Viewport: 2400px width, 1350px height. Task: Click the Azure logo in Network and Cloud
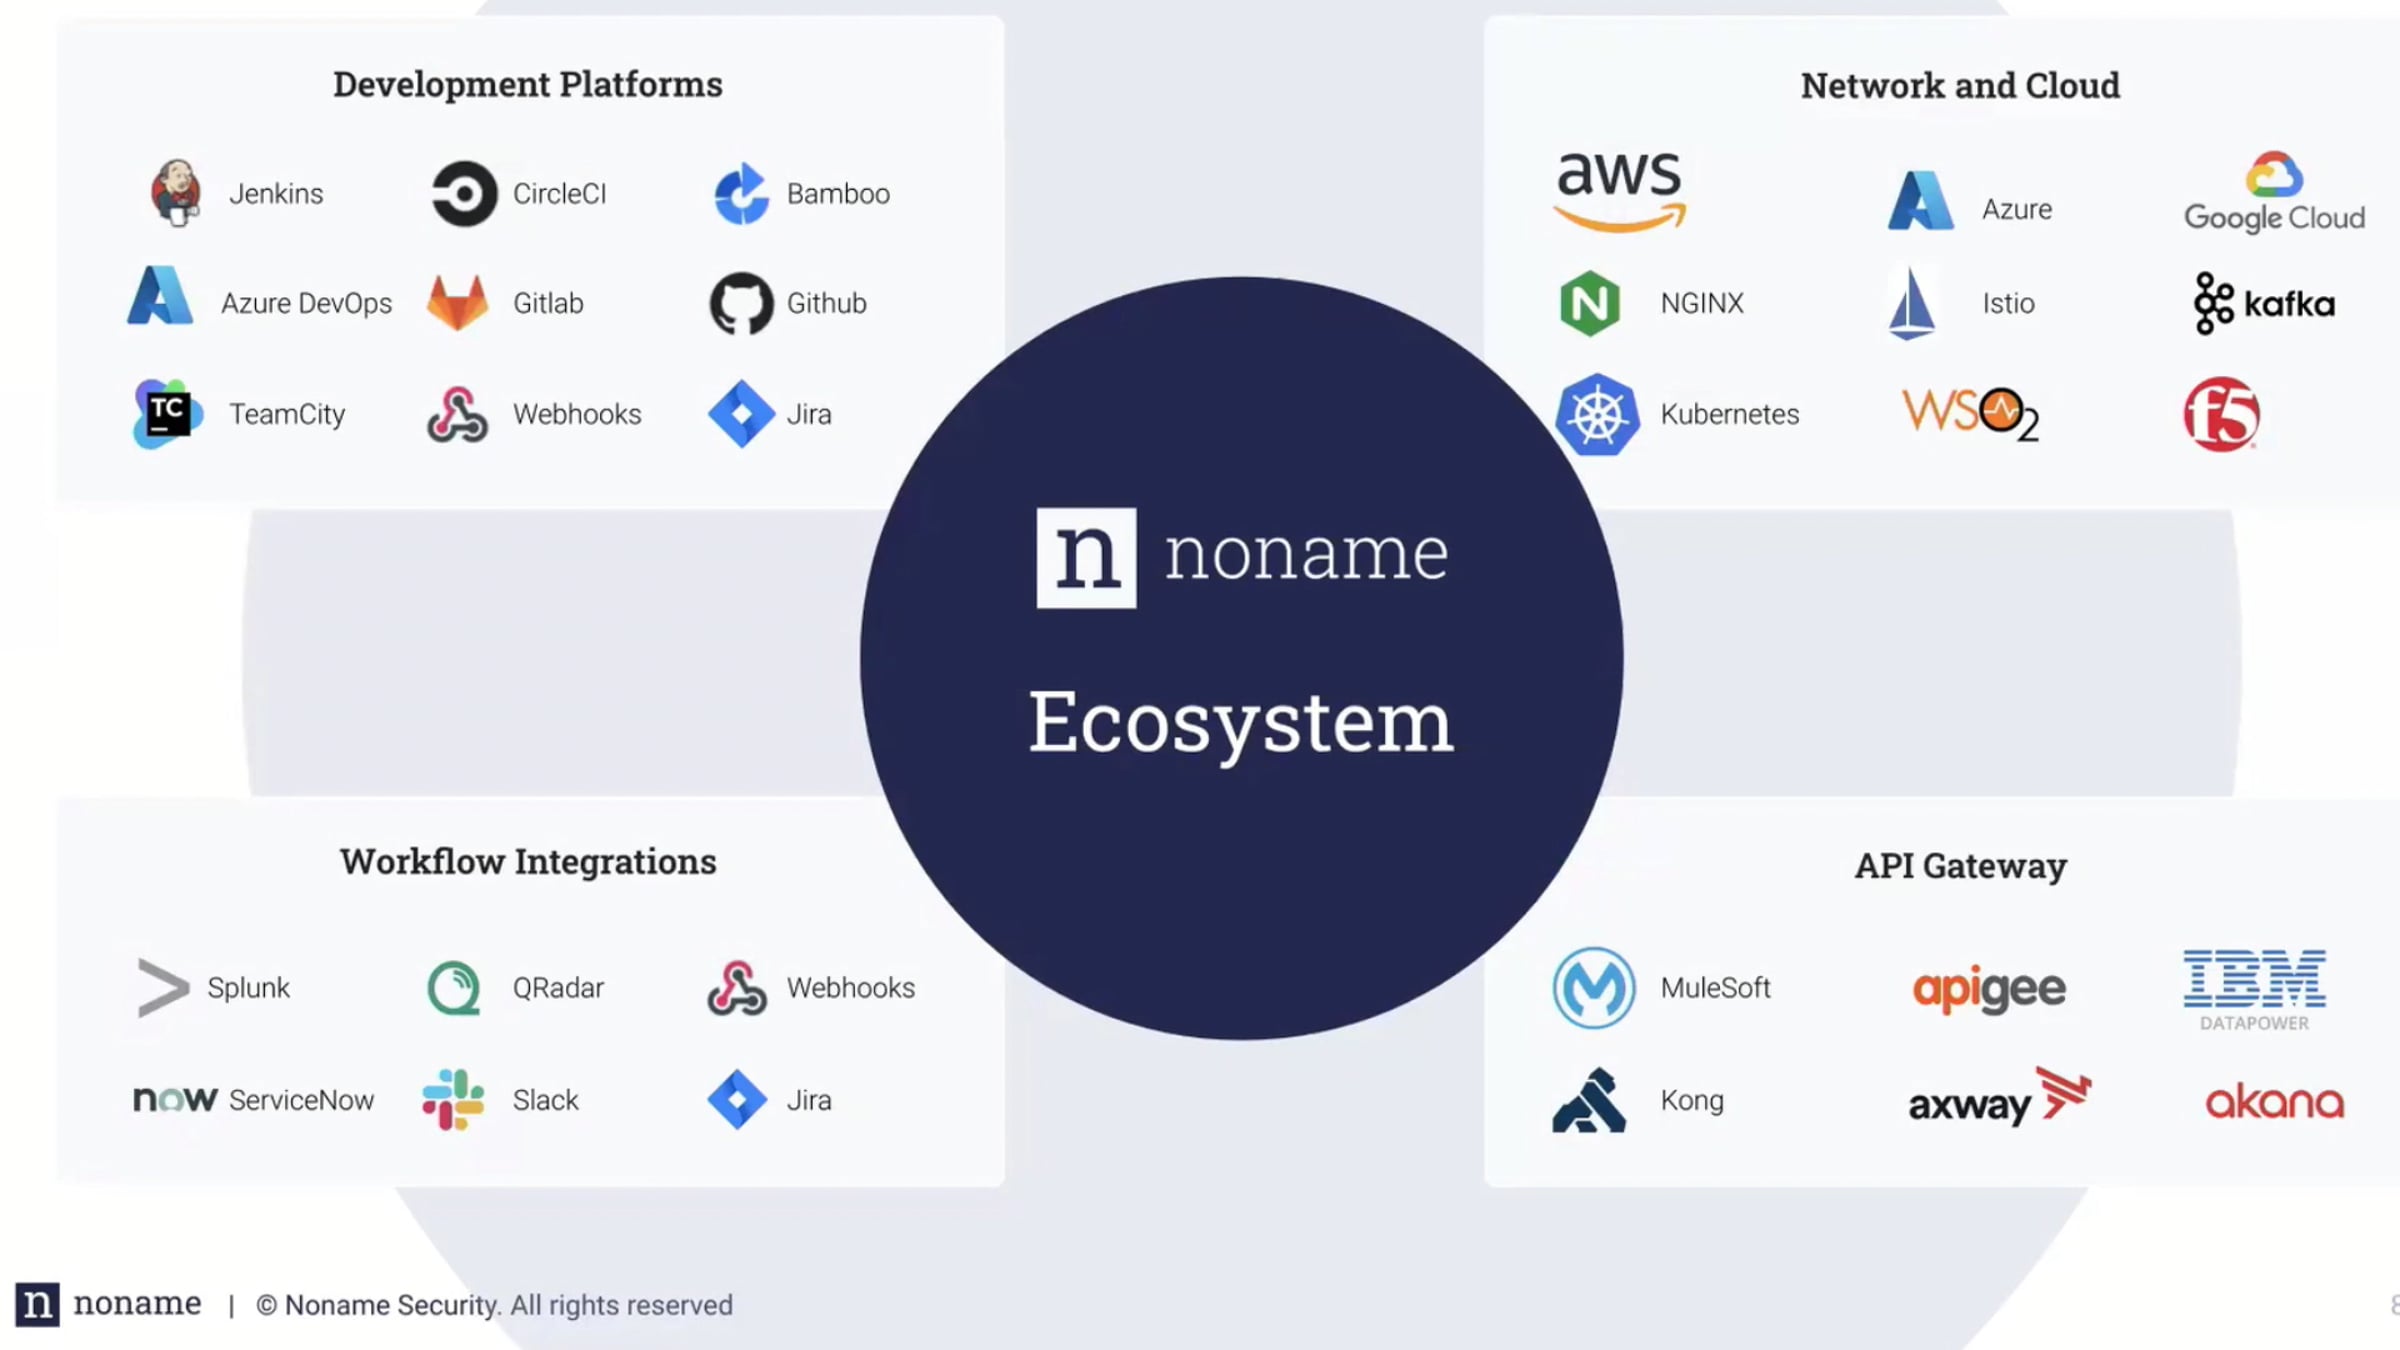click(x=1920, y=200)
